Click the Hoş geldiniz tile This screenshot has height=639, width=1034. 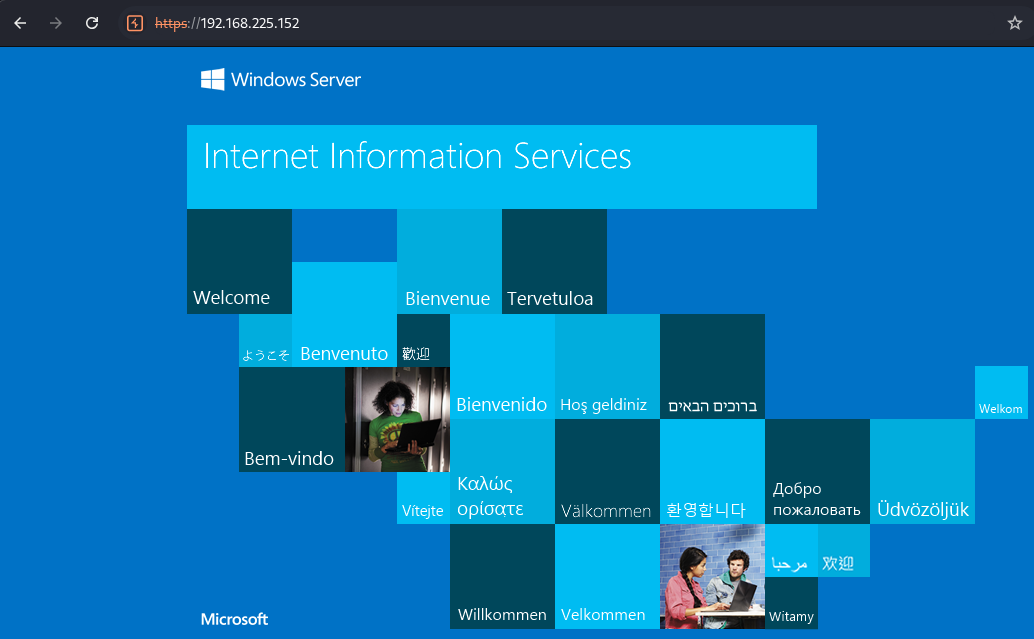607,366
